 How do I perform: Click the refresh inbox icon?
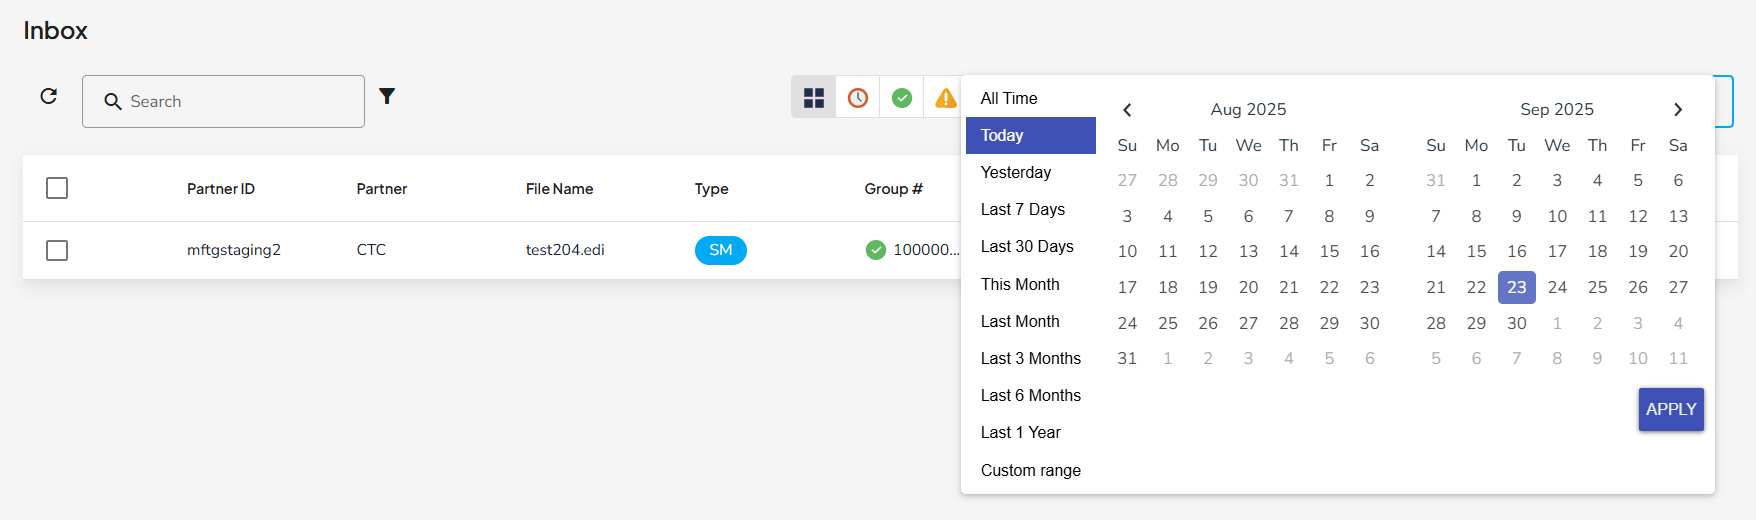(x=48, y=96)
